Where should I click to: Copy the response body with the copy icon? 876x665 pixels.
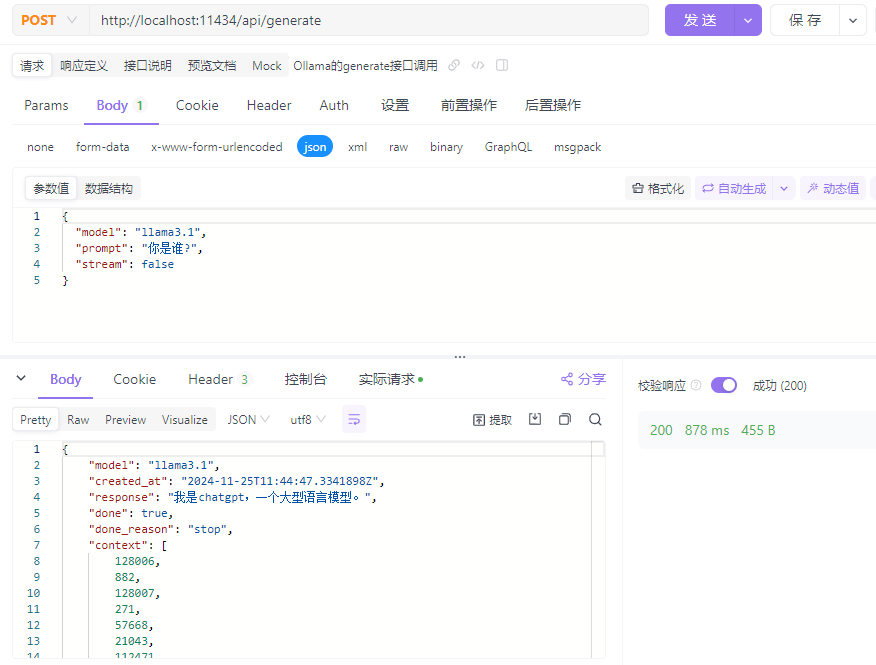point(565,420)
